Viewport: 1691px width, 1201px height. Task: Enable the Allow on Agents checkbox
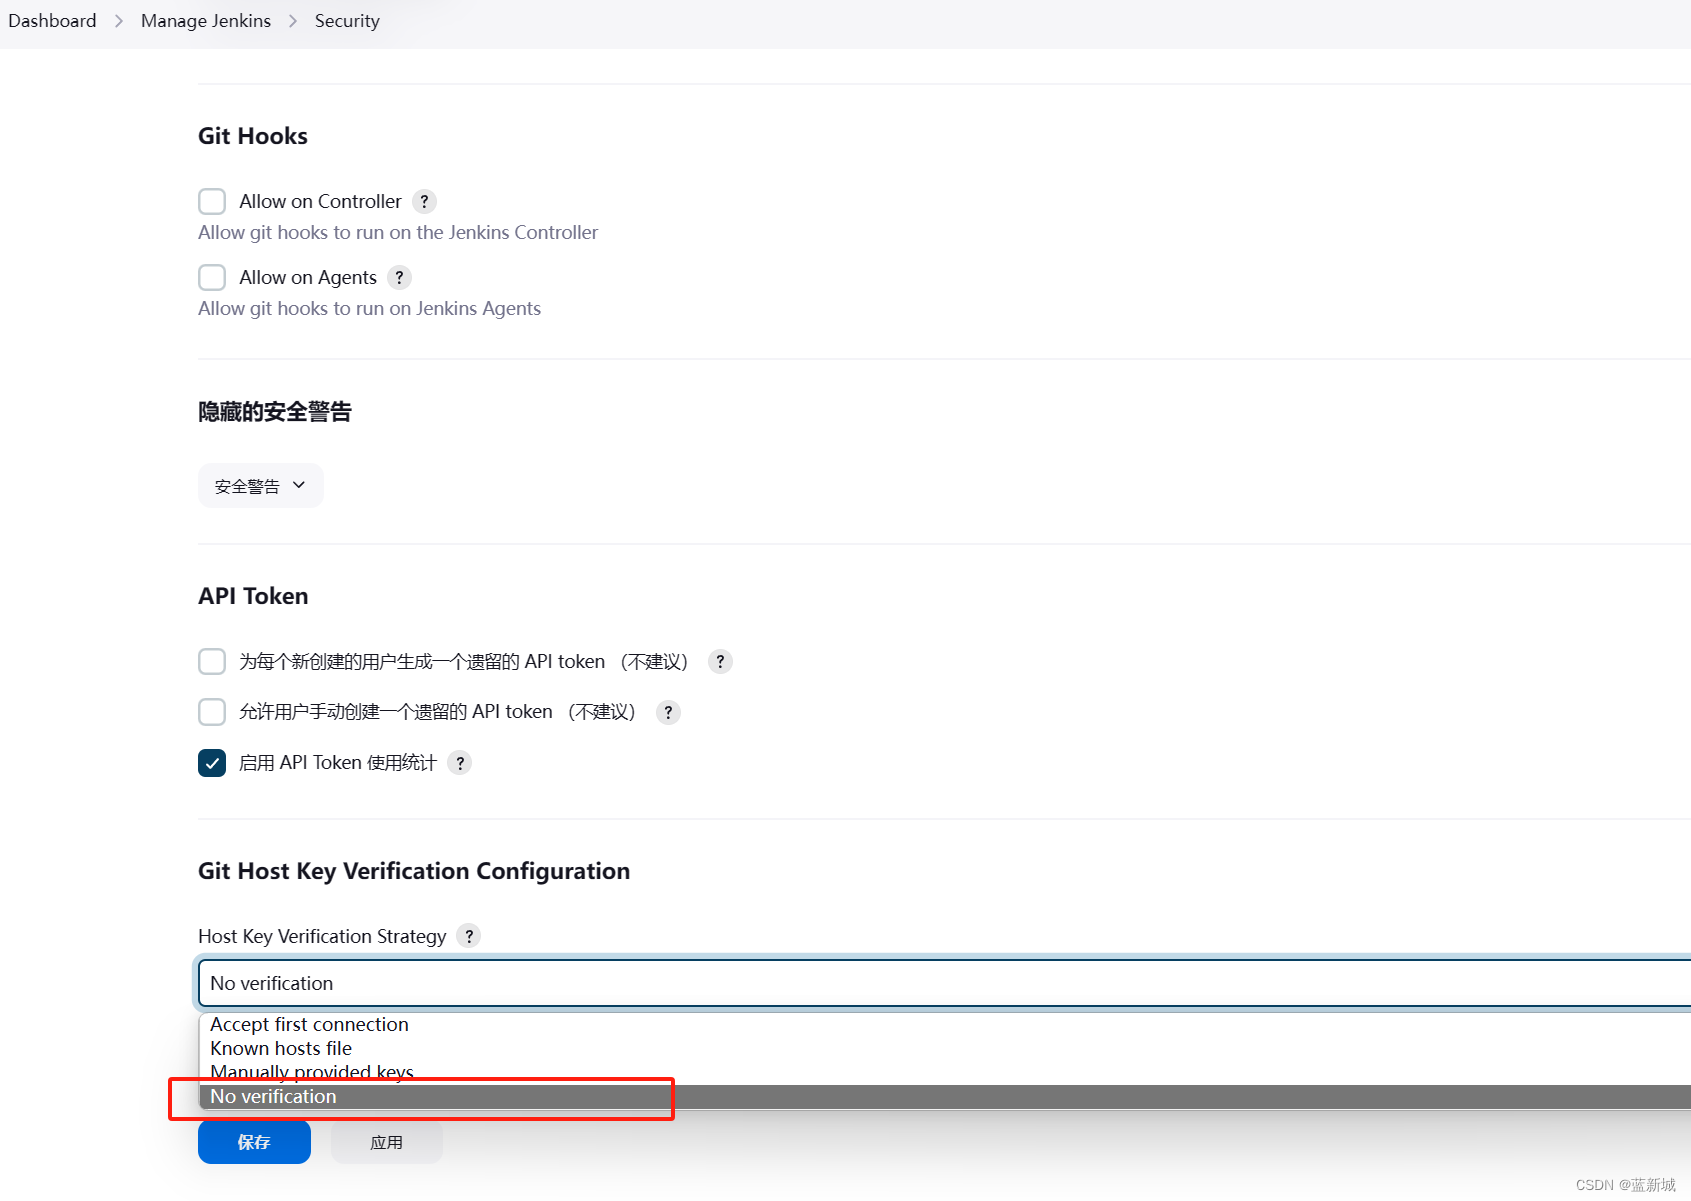click(x=212, y=277)
